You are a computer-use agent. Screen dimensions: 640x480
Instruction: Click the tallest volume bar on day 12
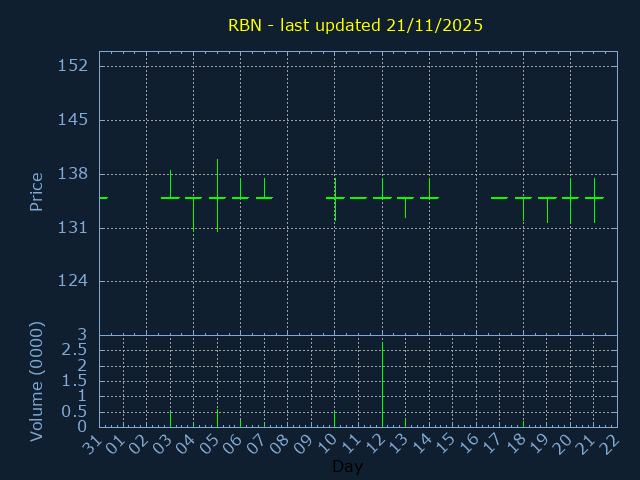[382, 385]
